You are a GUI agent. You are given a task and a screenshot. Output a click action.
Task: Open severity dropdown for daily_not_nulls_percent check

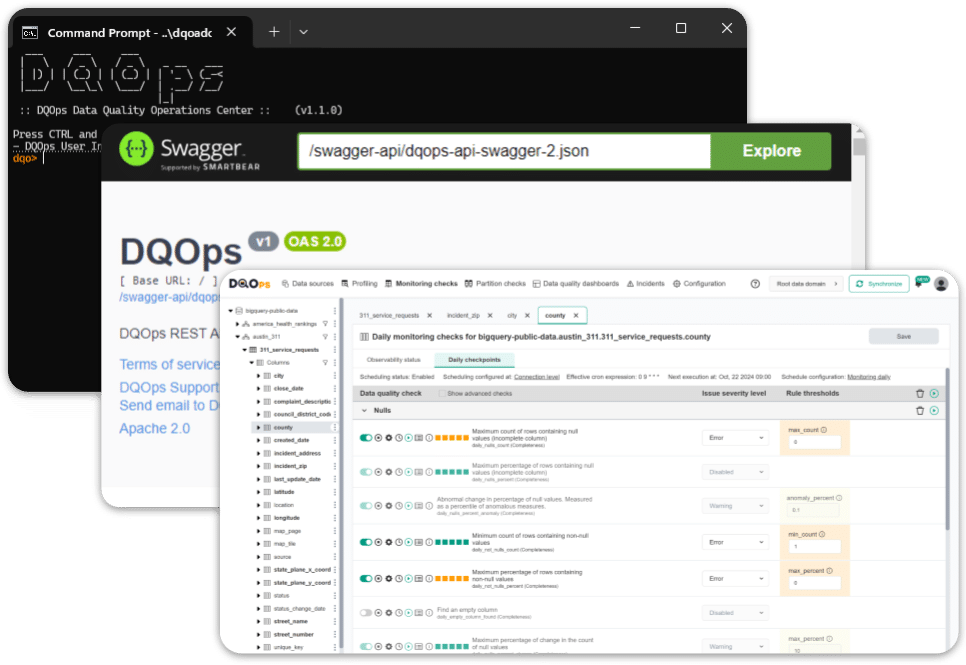pyautogui.click(x=735, y=579)
